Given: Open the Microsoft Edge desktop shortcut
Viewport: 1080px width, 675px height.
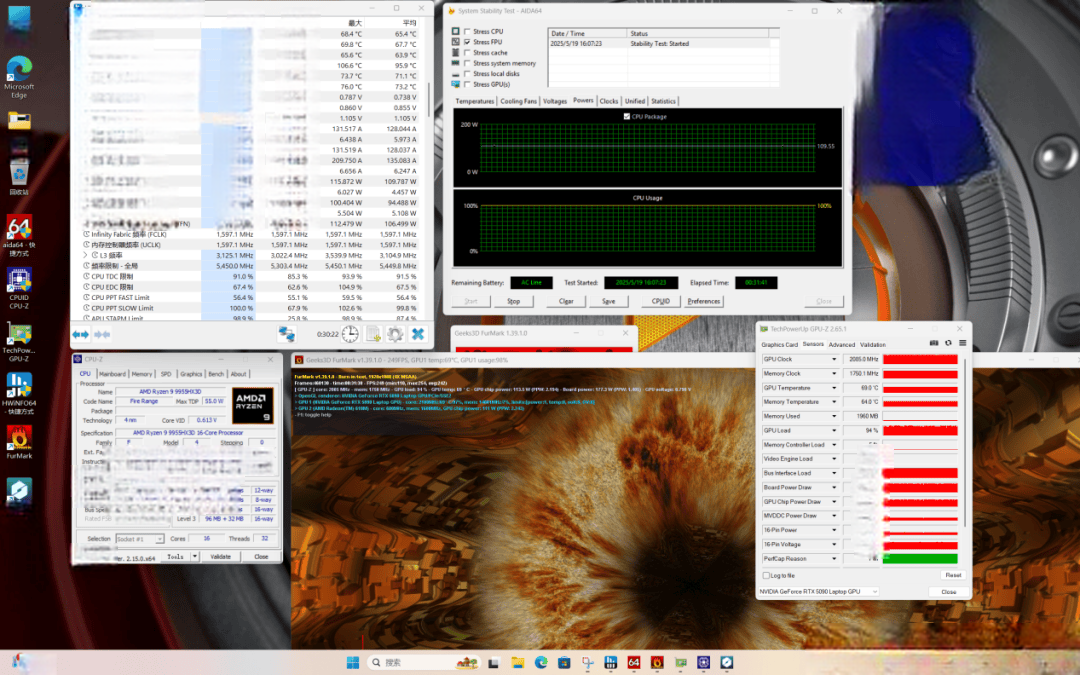Looking at the screenshot, I should tap(19, 76).
